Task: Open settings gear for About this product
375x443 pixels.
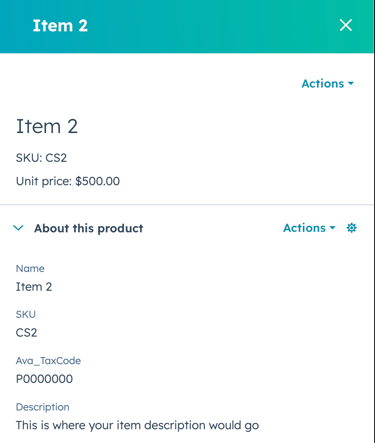Action: [x=351, y=228]
